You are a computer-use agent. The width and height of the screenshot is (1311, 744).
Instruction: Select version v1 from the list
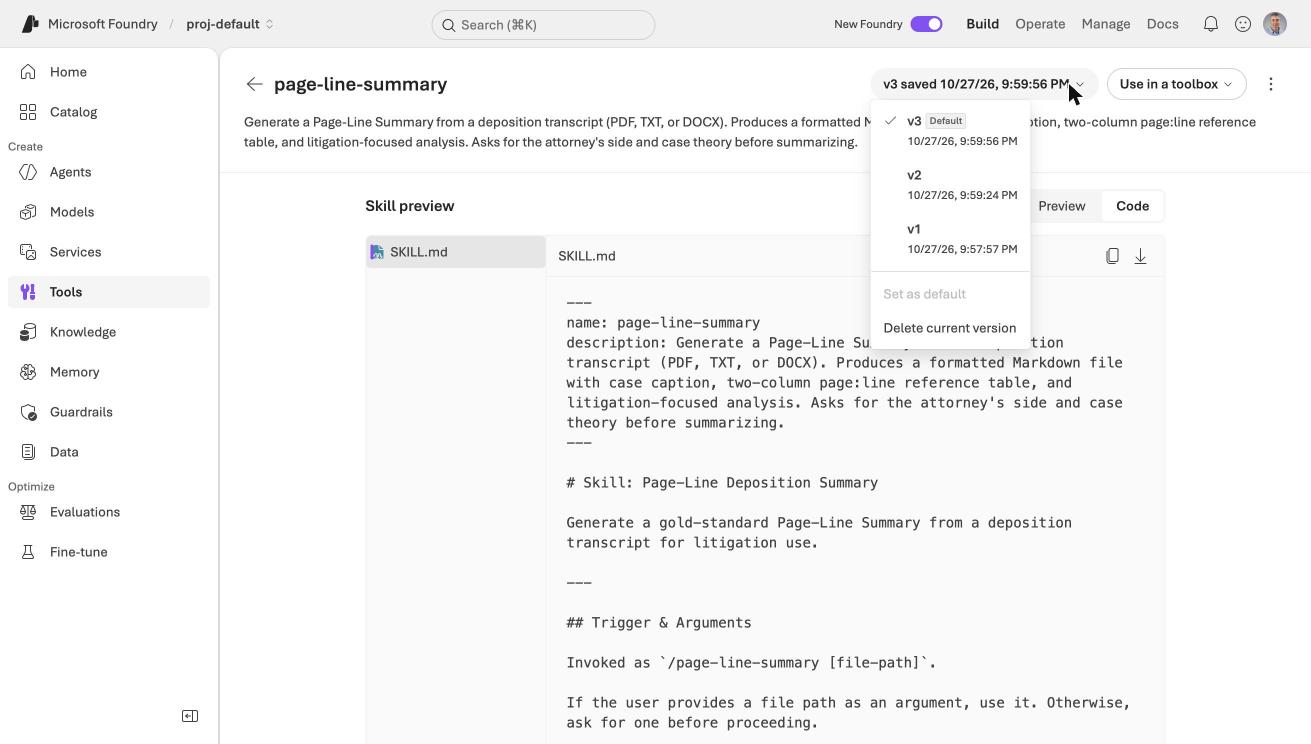point(950,239)
